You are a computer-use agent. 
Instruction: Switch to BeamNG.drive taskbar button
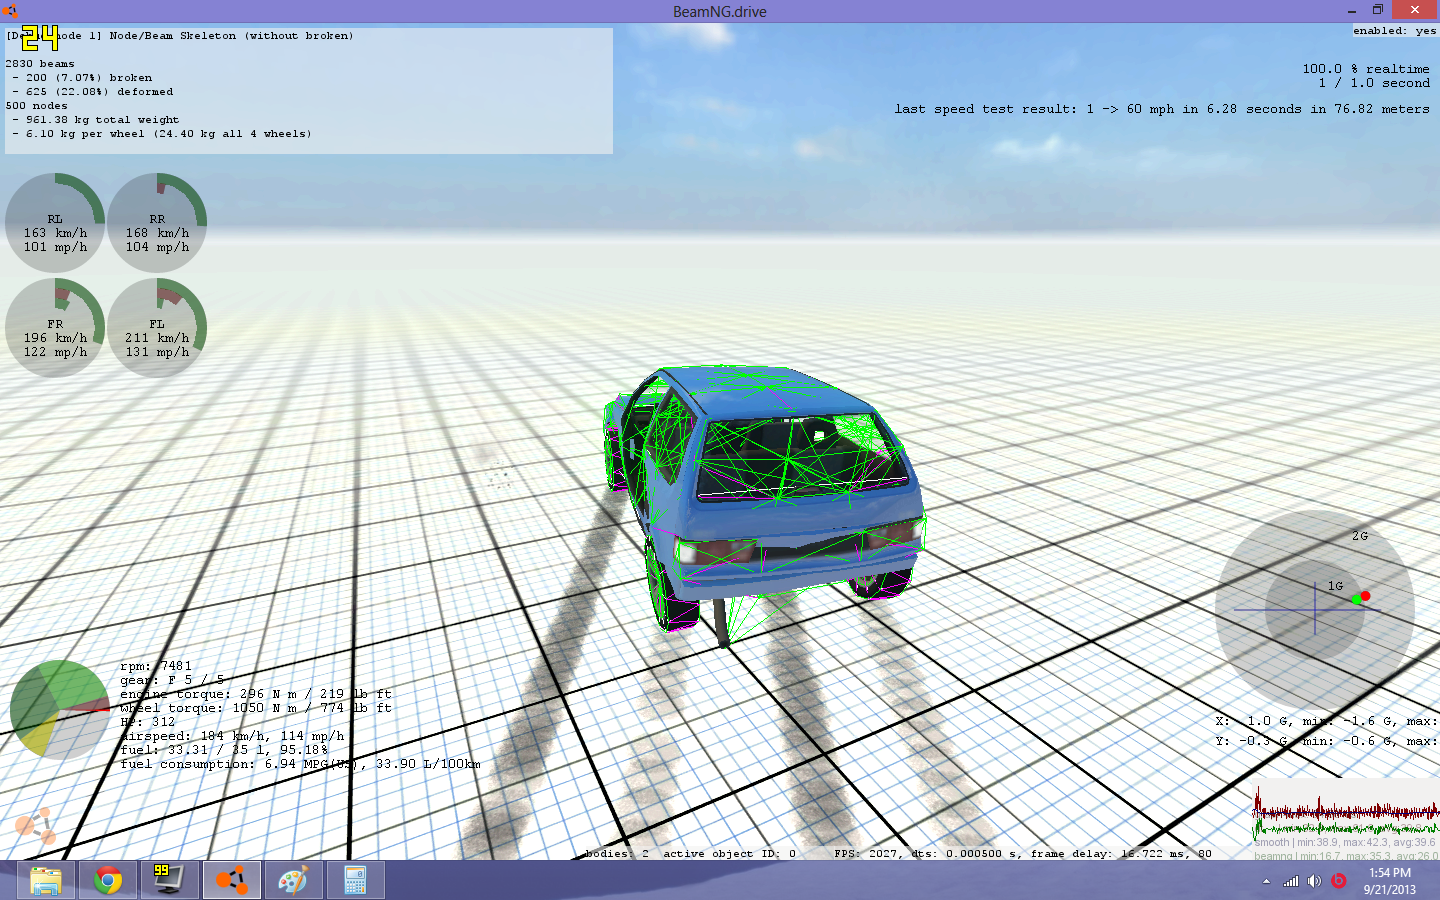(231, 881)
